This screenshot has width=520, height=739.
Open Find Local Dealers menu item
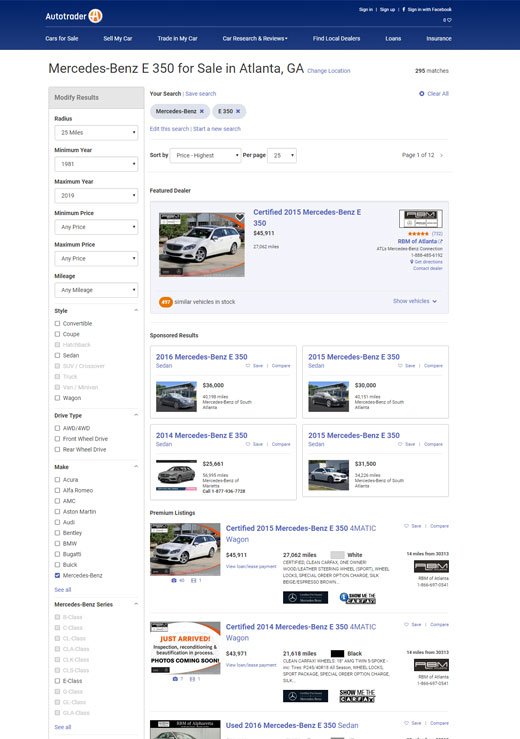pos(337,39)
